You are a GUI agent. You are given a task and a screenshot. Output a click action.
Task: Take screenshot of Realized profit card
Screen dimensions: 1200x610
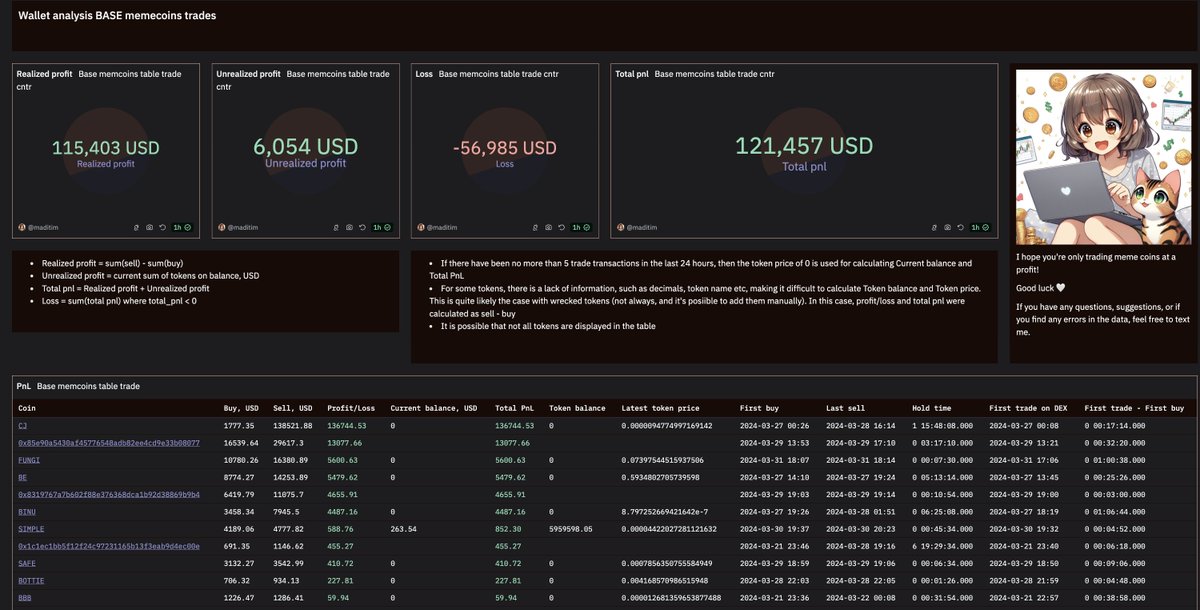click(x=149, y=227)
